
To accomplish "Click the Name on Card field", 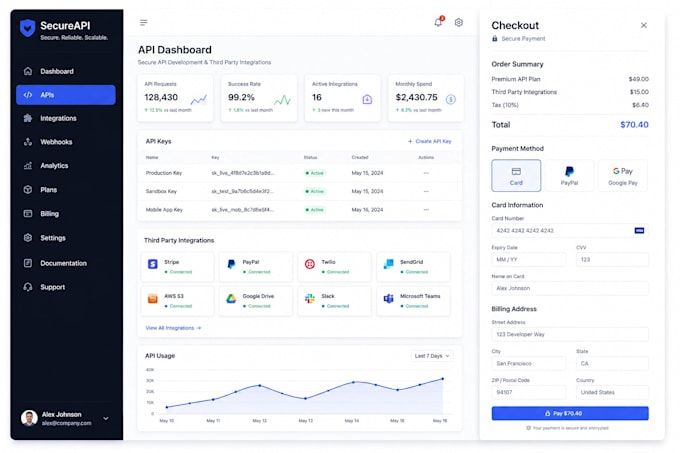I will point(570,288).
